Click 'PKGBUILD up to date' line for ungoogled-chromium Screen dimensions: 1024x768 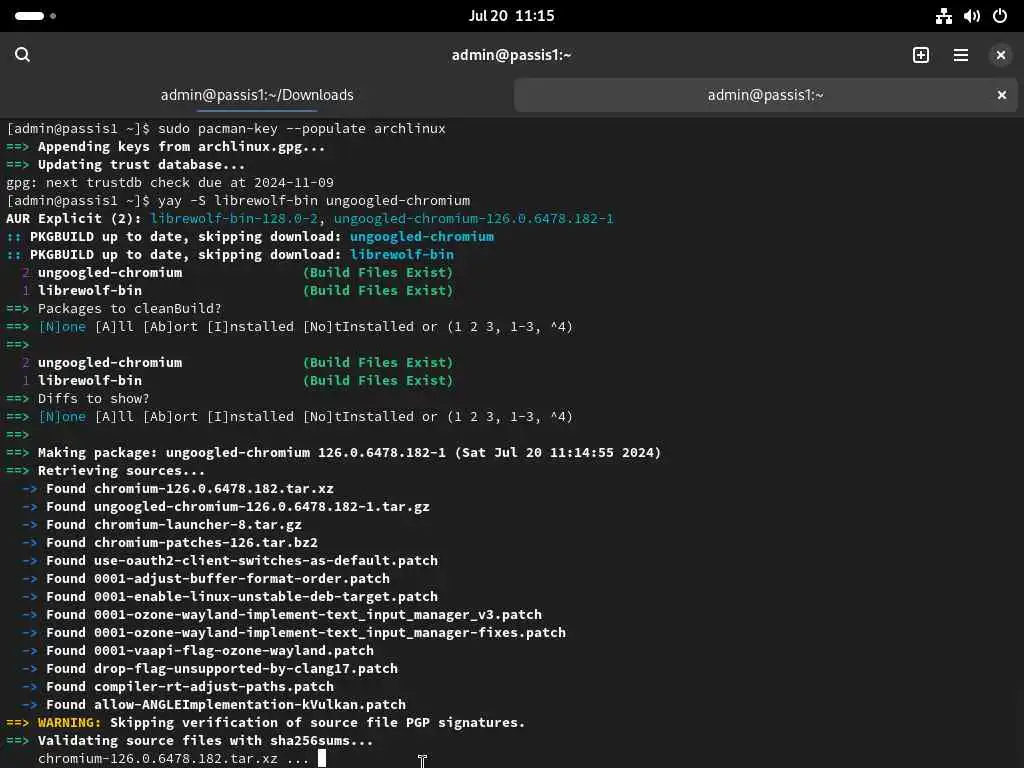(250, 236)
